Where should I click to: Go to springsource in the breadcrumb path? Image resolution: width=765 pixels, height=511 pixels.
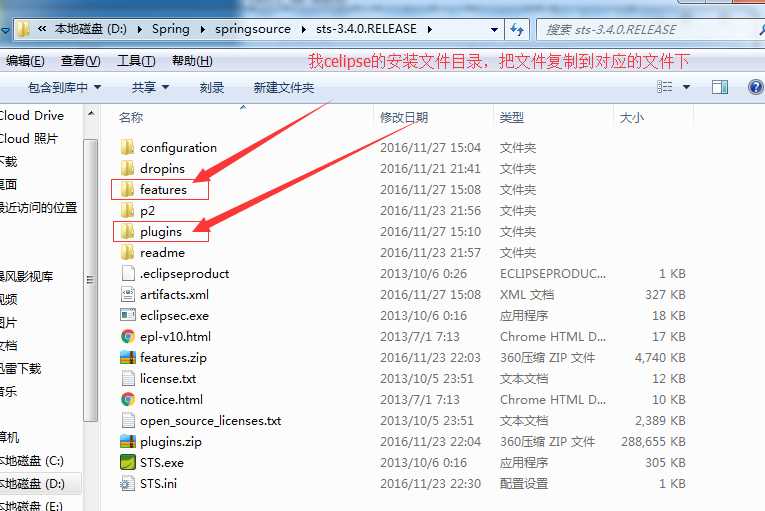pyautogui.click(x=253, y=29)
